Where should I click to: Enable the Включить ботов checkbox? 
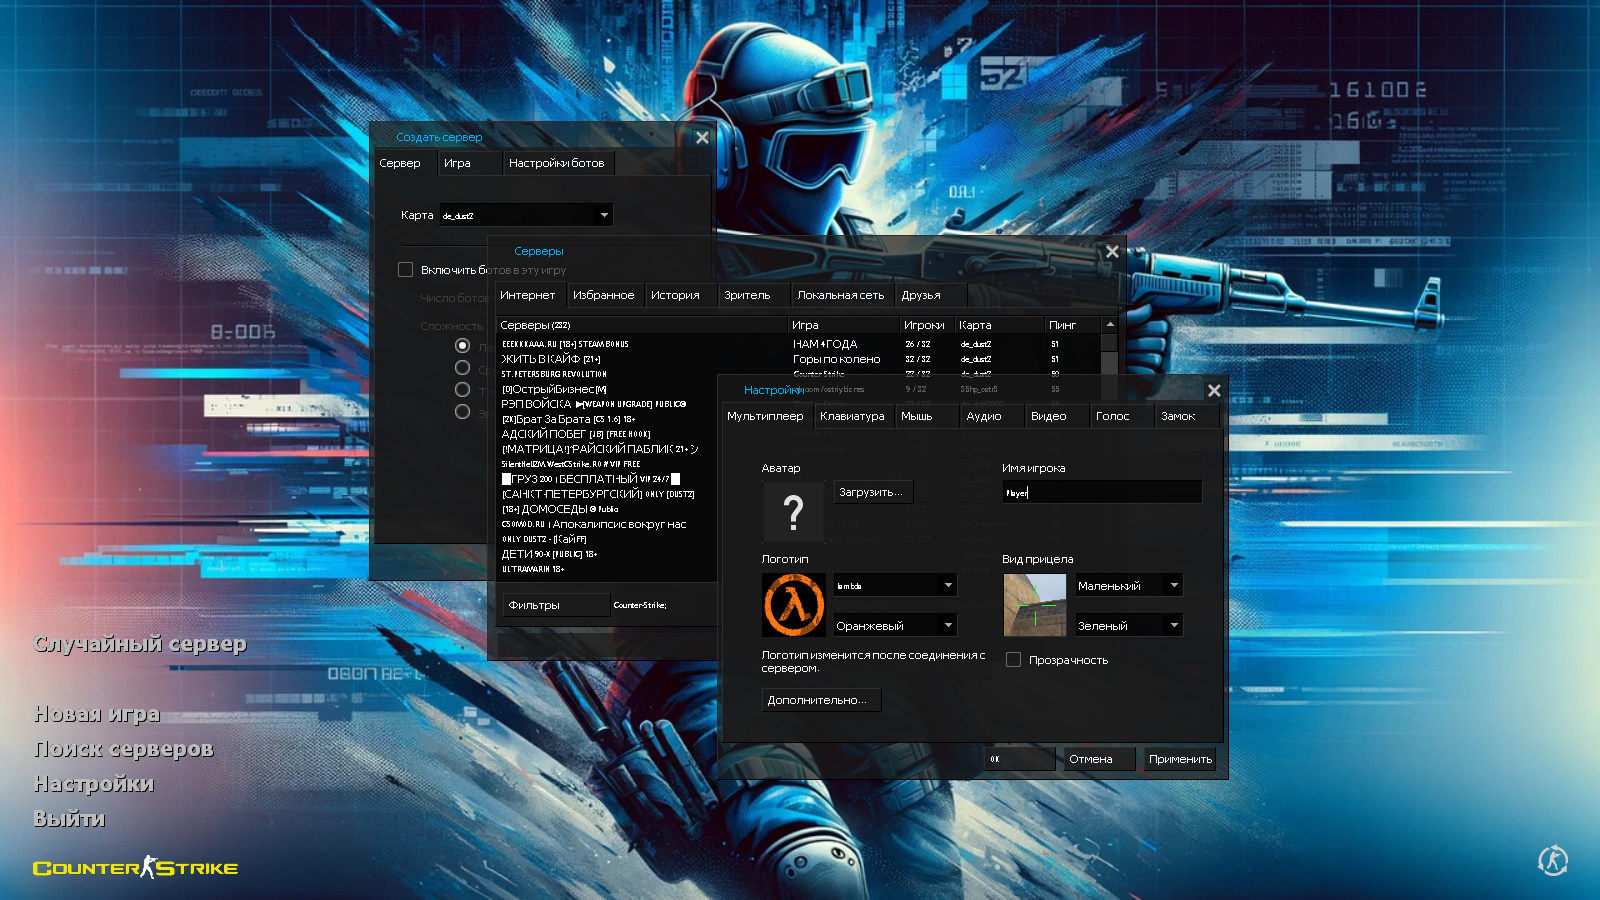pos(405,270)
